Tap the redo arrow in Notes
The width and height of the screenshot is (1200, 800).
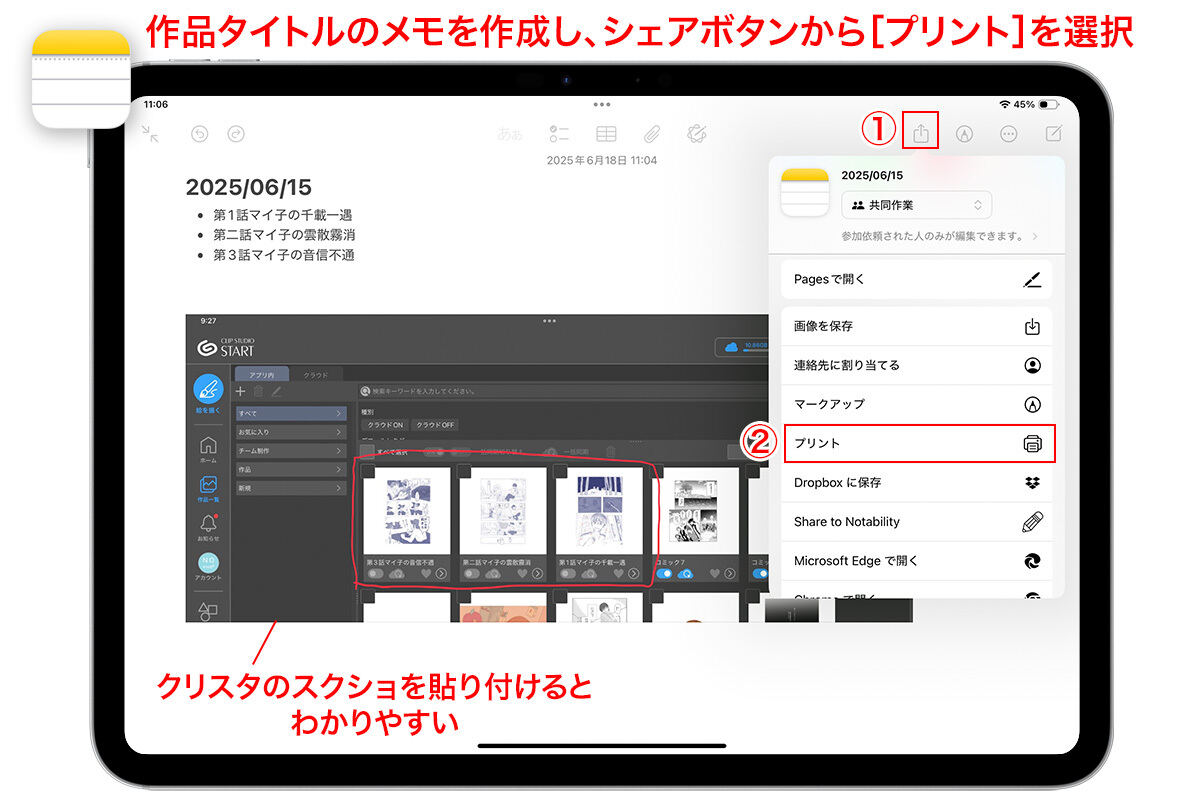(x=235, y=133)
